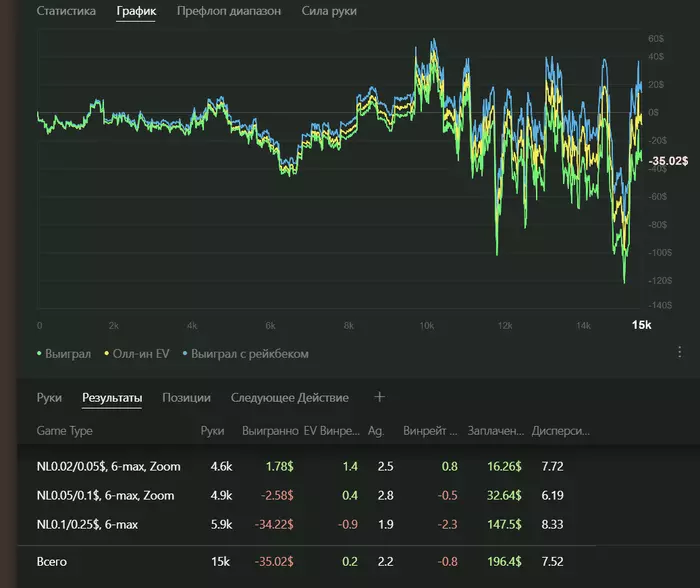The height and width of the screenshot is (588, 700).
Task: Toggle the blue Выиграл с рейкбеком series
Action: pos(246,353)
